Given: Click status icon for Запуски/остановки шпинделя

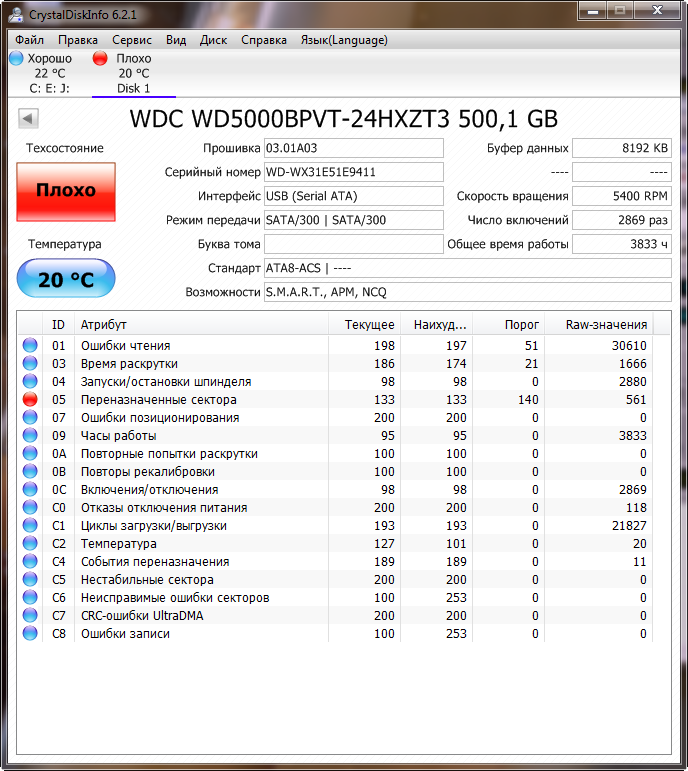Looking at the screenshot, I should 30,382.
